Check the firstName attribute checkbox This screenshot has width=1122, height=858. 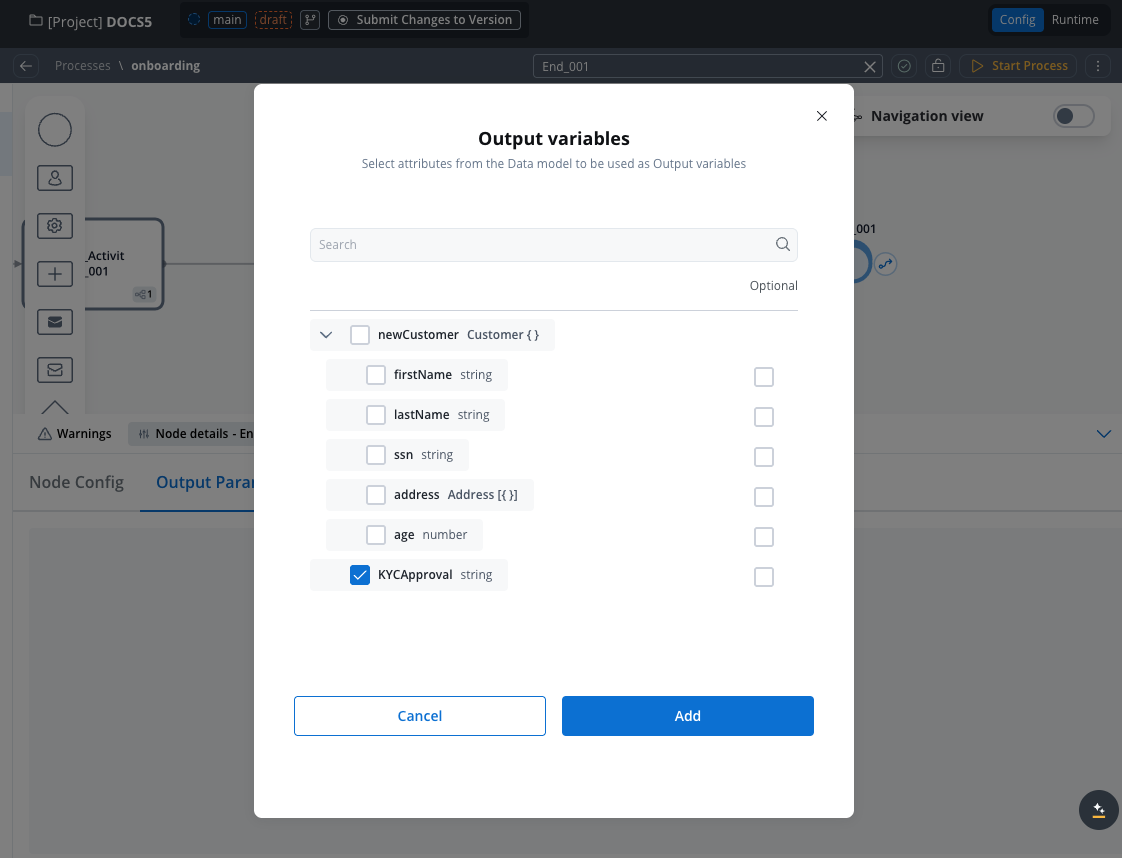[376, 375]
